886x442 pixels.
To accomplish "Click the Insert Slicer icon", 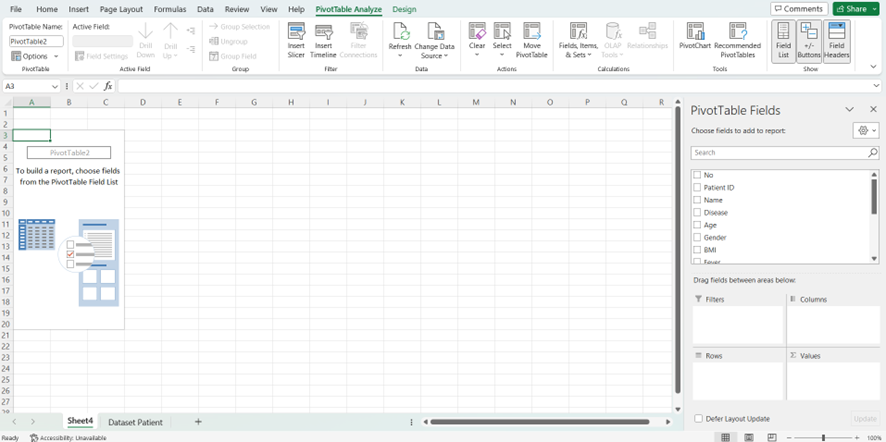I will [296, 32].
